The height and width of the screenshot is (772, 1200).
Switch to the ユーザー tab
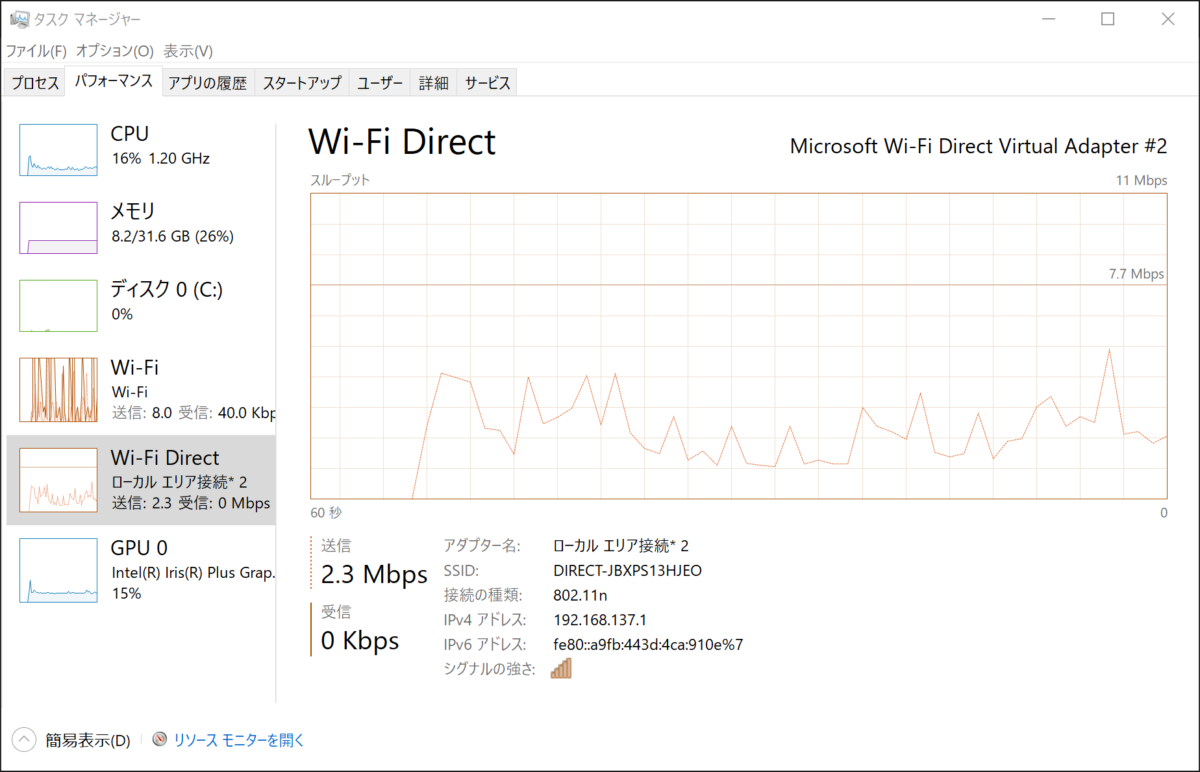(380, 83)
